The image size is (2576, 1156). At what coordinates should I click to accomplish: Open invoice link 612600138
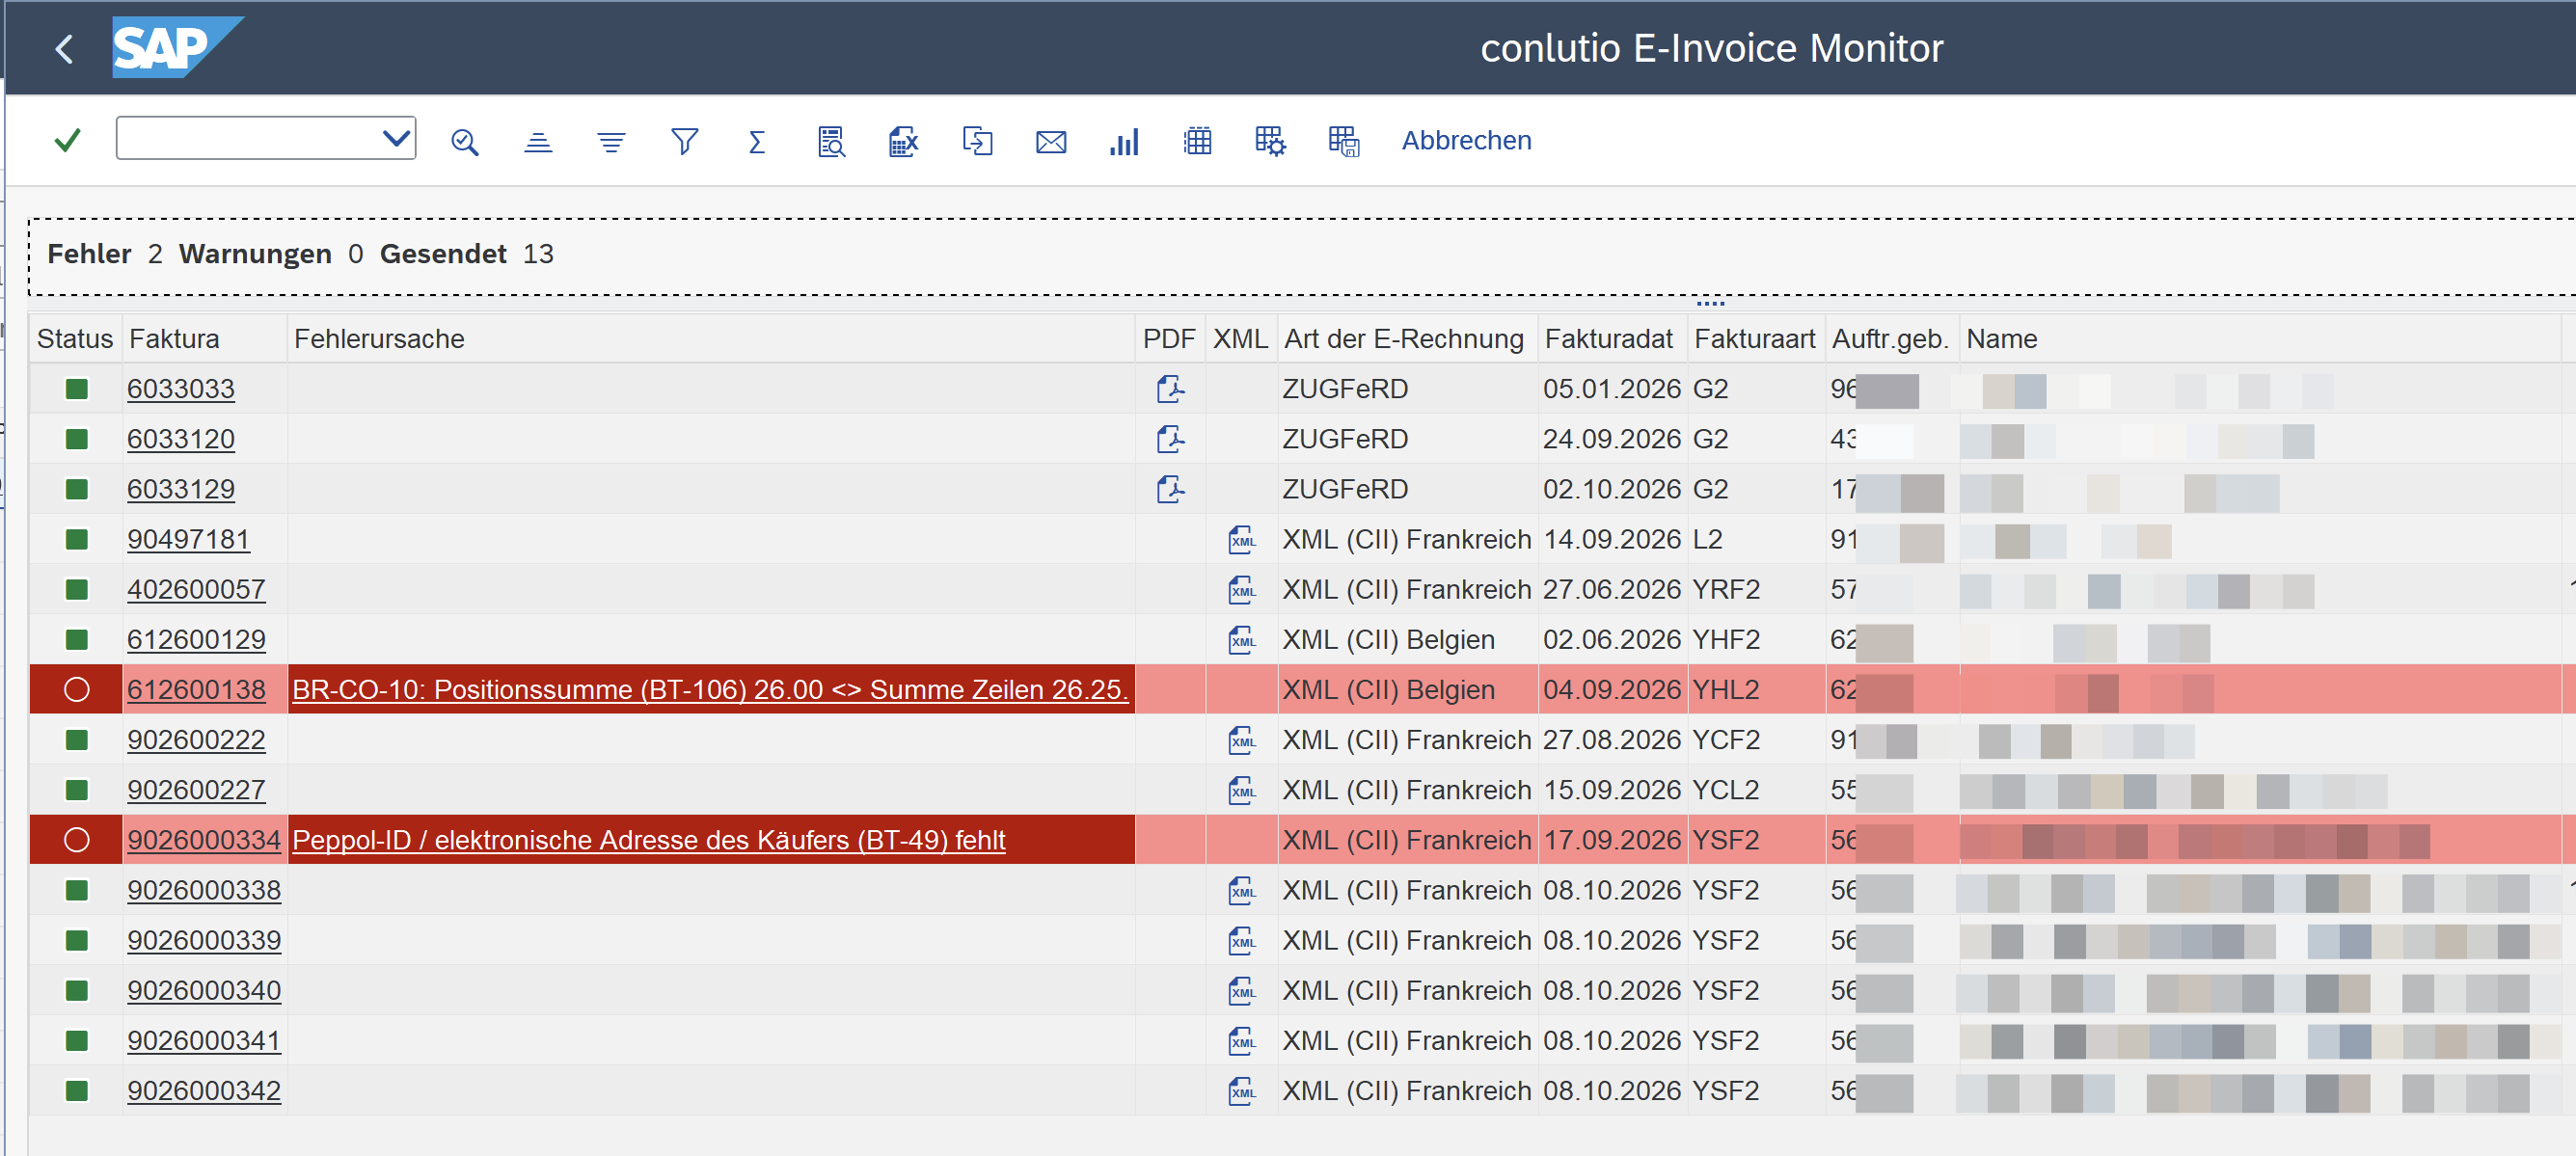coord(196,690)
